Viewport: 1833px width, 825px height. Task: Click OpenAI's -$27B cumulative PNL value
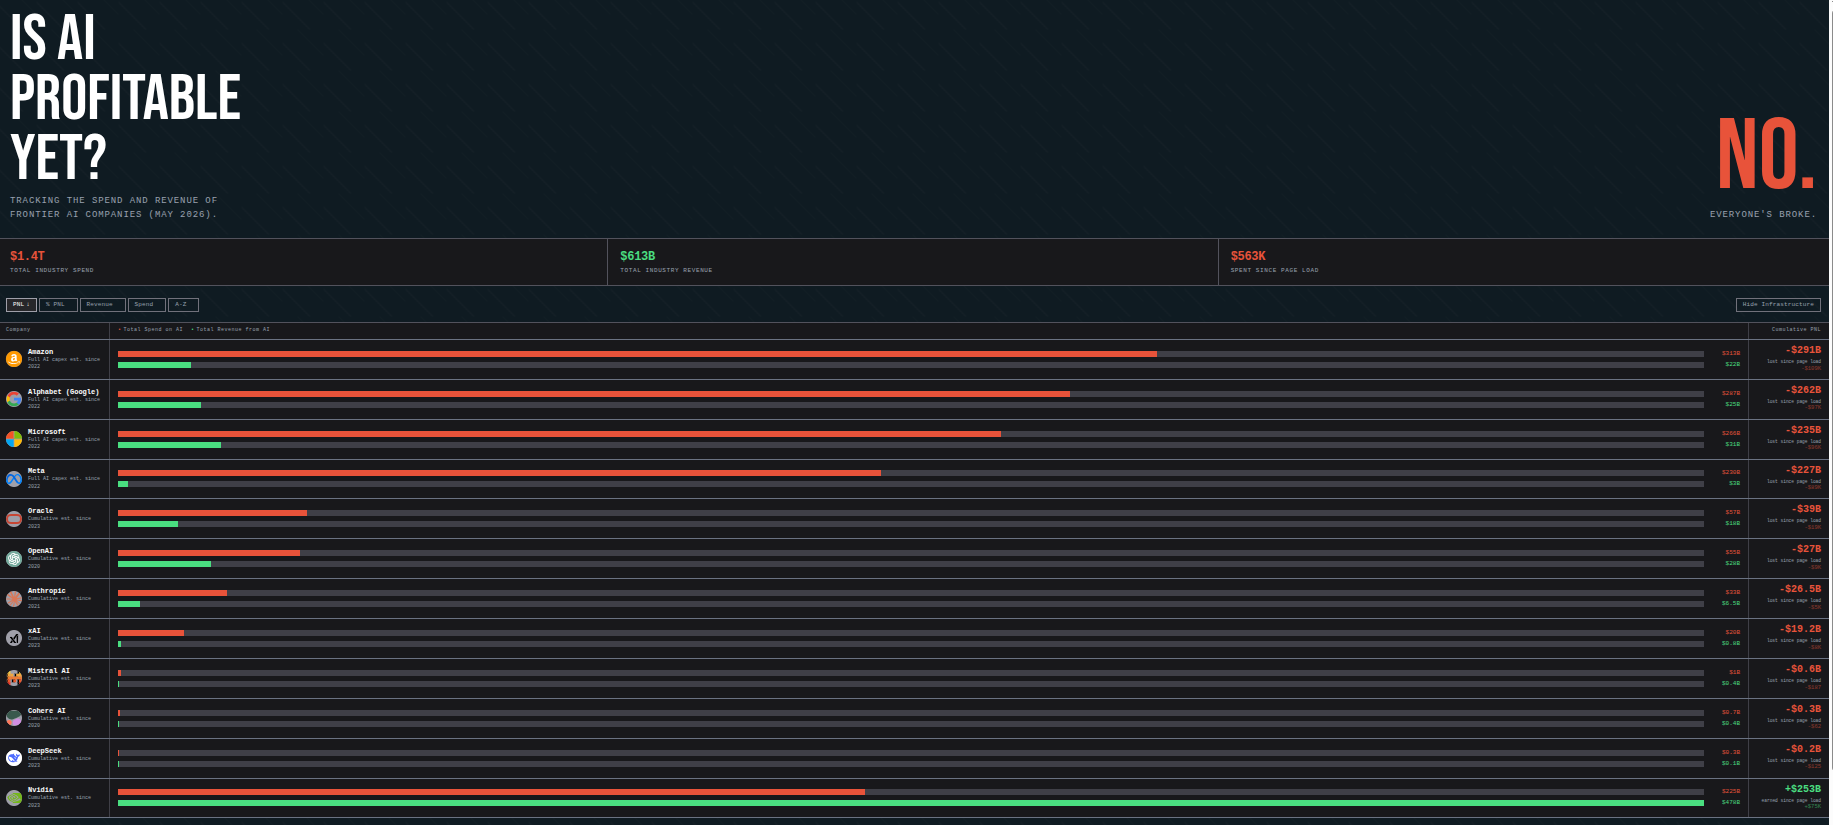[x=1806, y=549]
